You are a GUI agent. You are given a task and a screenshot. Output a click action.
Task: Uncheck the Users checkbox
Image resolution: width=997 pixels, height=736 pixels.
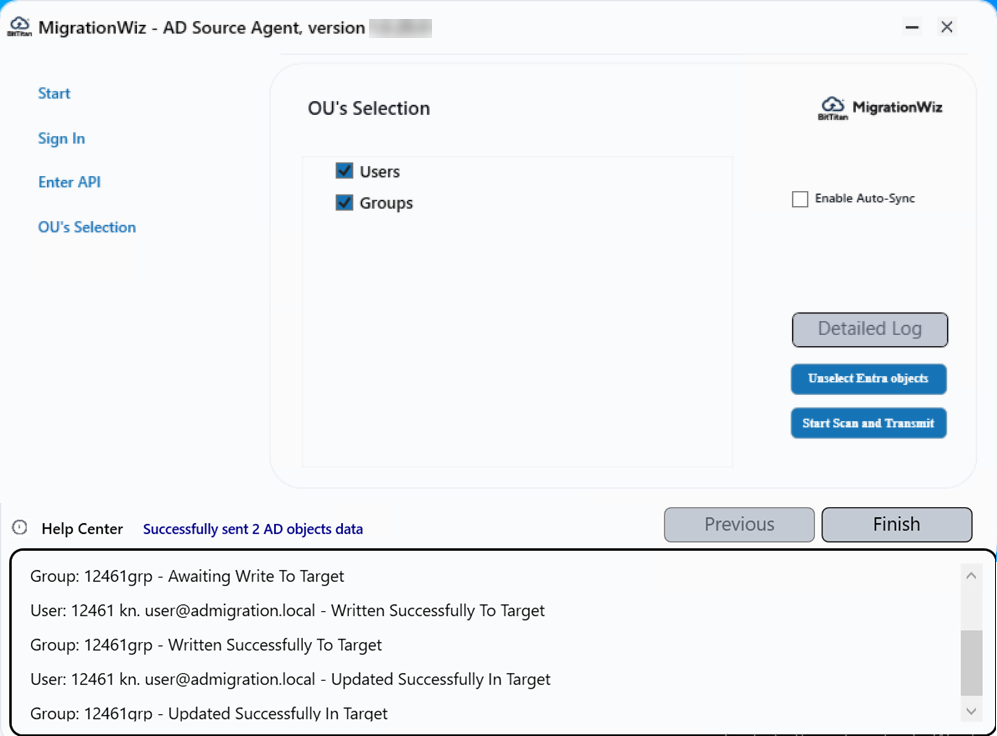click(x=345, y=171)
